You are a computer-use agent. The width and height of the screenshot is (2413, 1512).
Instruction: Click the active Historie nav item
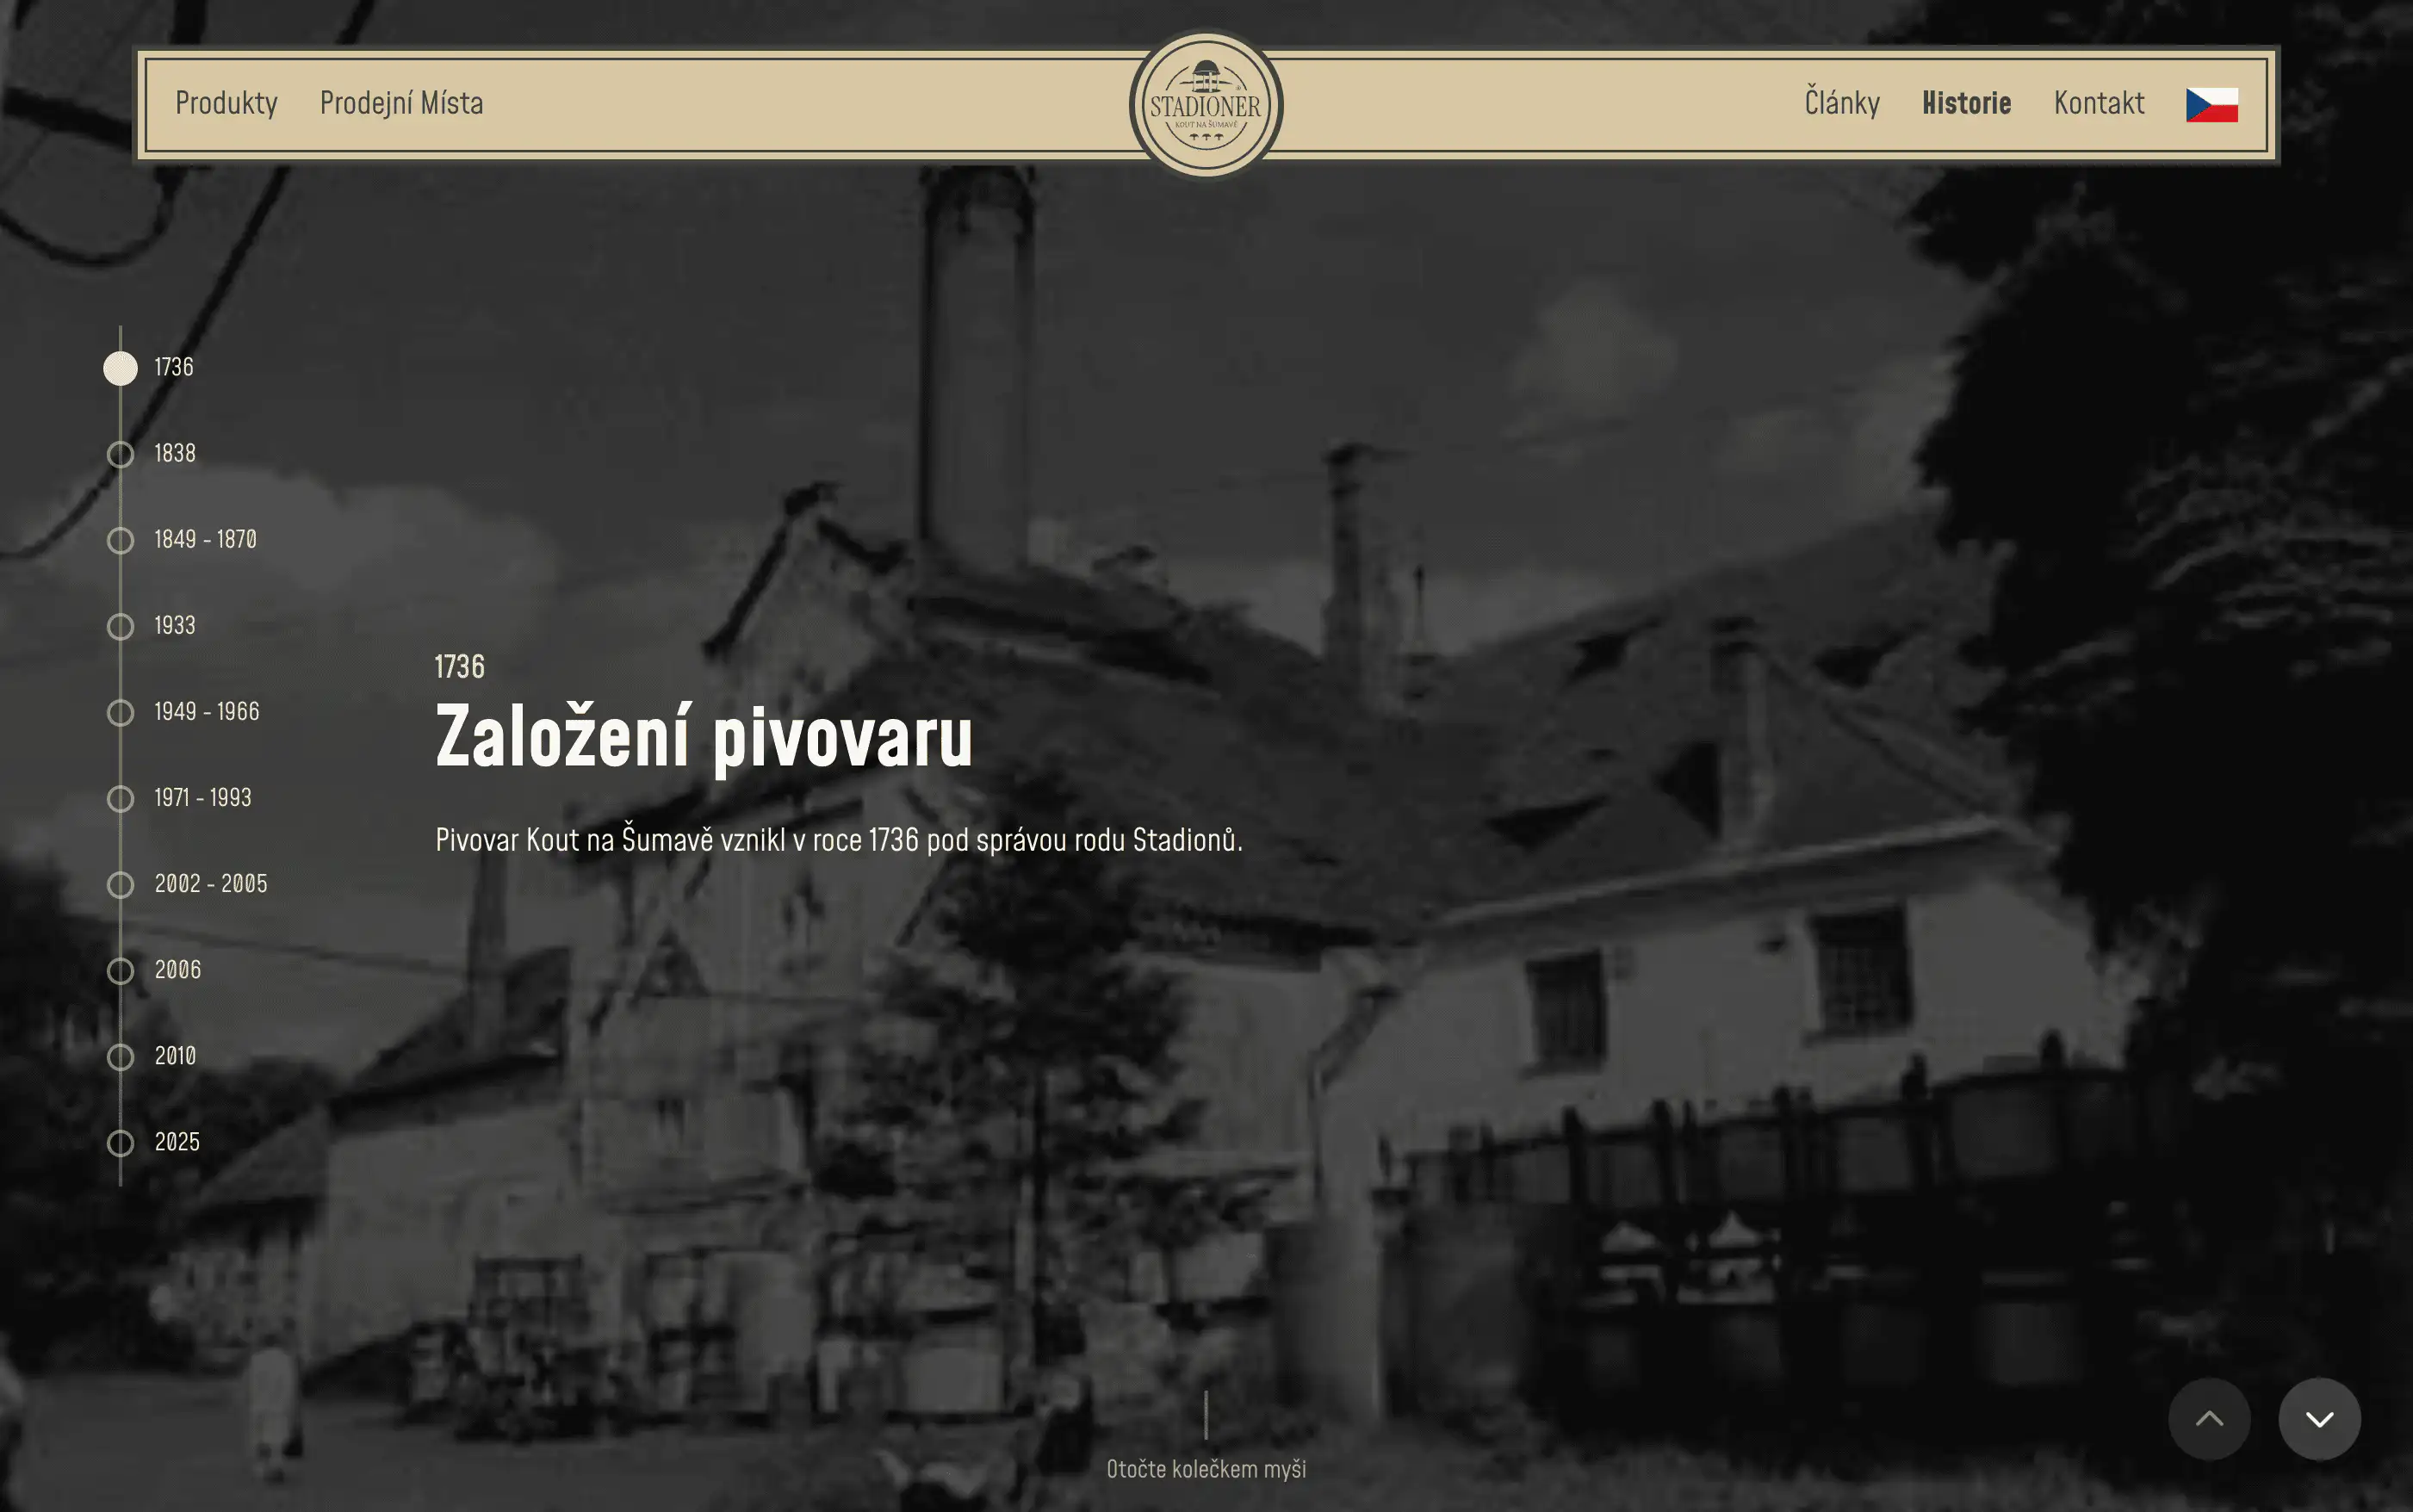coord(1965,103)
